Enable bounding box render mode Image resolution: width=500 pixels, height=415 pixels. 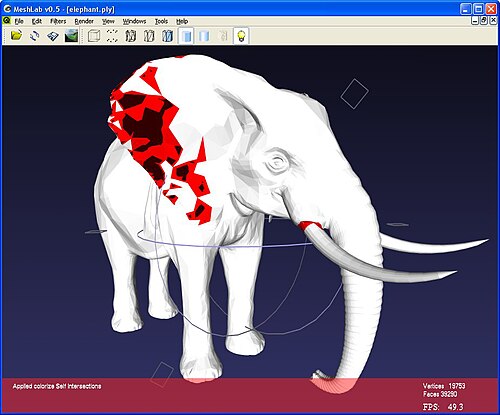click(94, 35)
